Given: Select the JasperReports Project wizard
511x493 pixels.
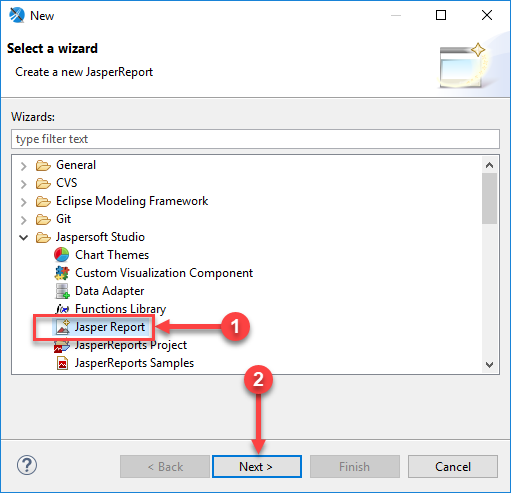Looking at the screenshot, I should [x=131, y=345].
